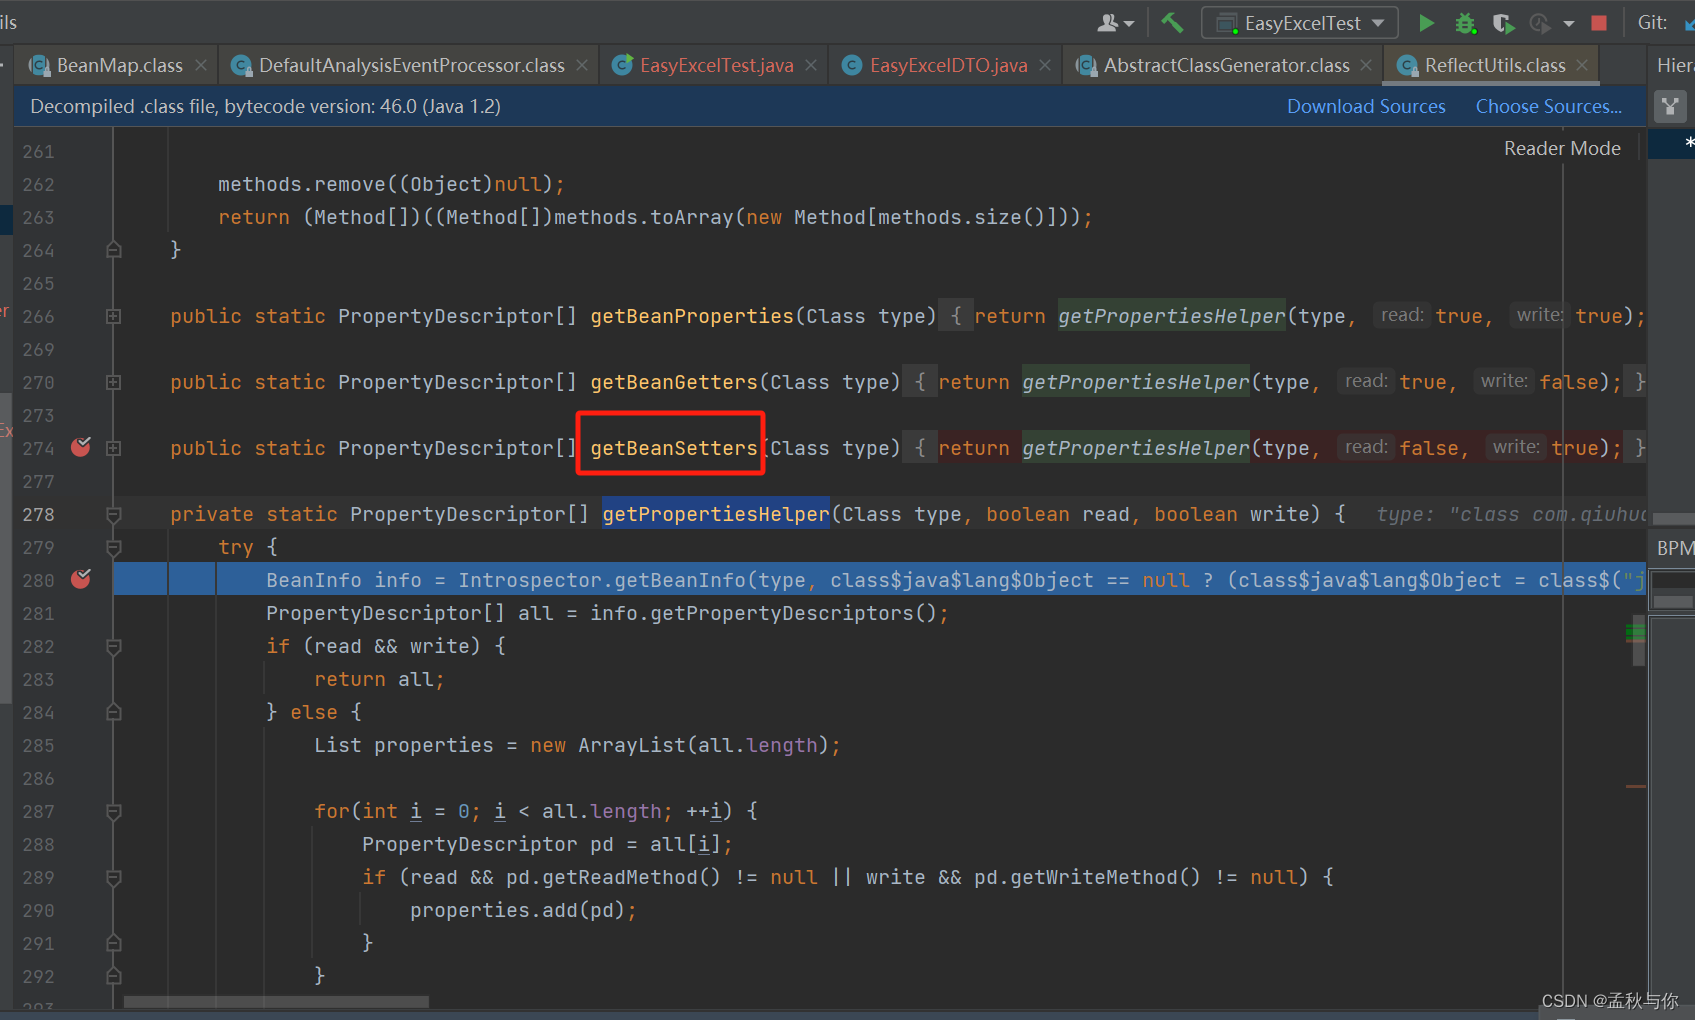Click info.getPropertyDescriptors() on line 281
The image size is (1695, 1020).
pyautogui.click(x=763, y=613)
